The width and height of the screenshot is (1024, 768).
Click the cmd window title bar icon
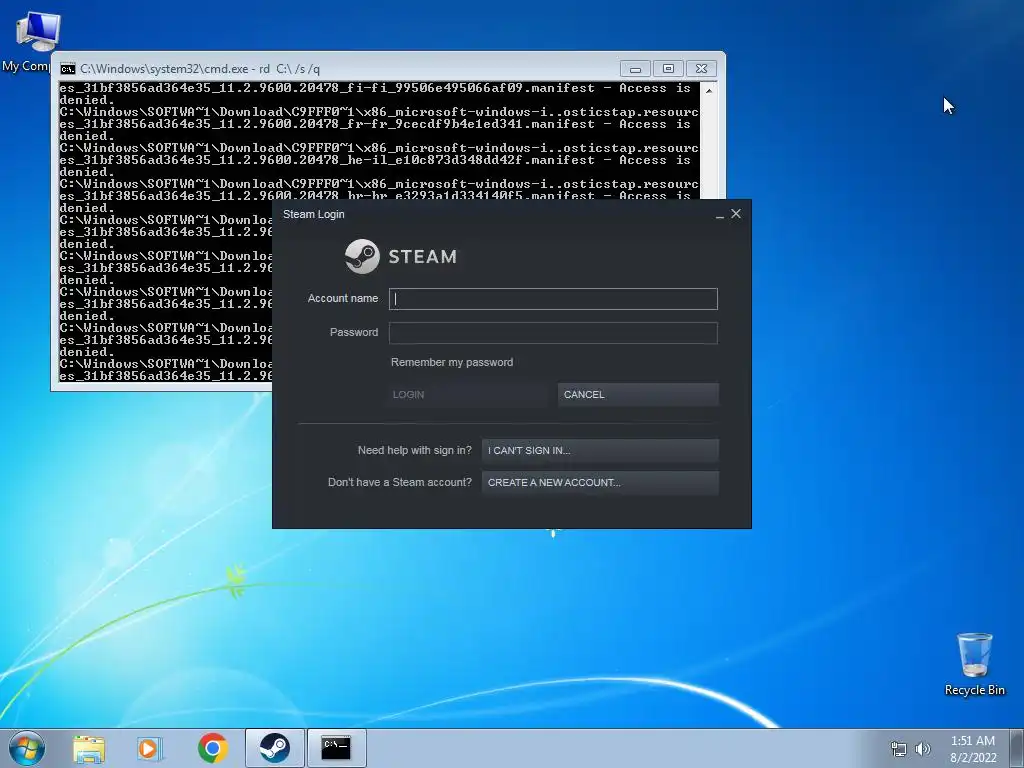[67, 69]
